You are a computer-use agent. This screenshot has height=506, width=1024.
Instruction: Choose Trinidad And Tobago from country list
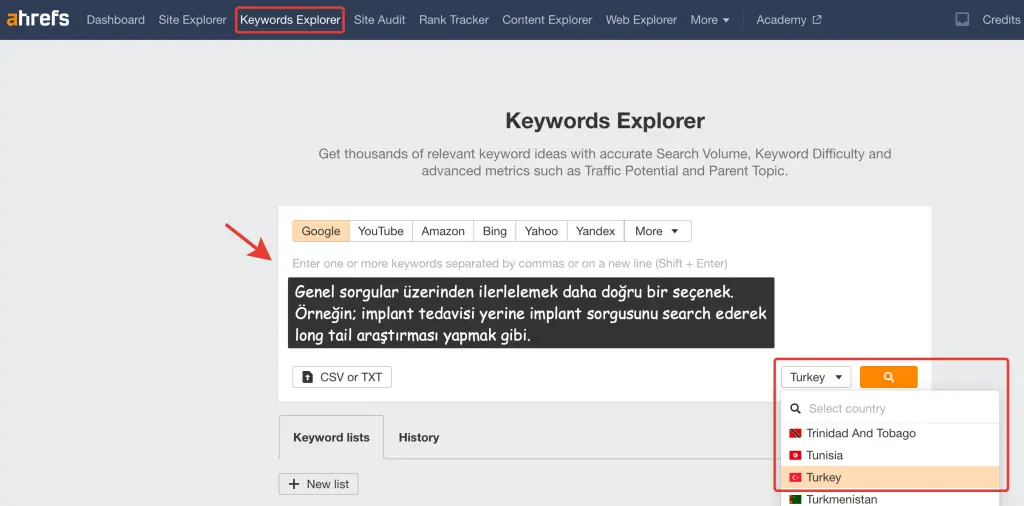(890, 434)
